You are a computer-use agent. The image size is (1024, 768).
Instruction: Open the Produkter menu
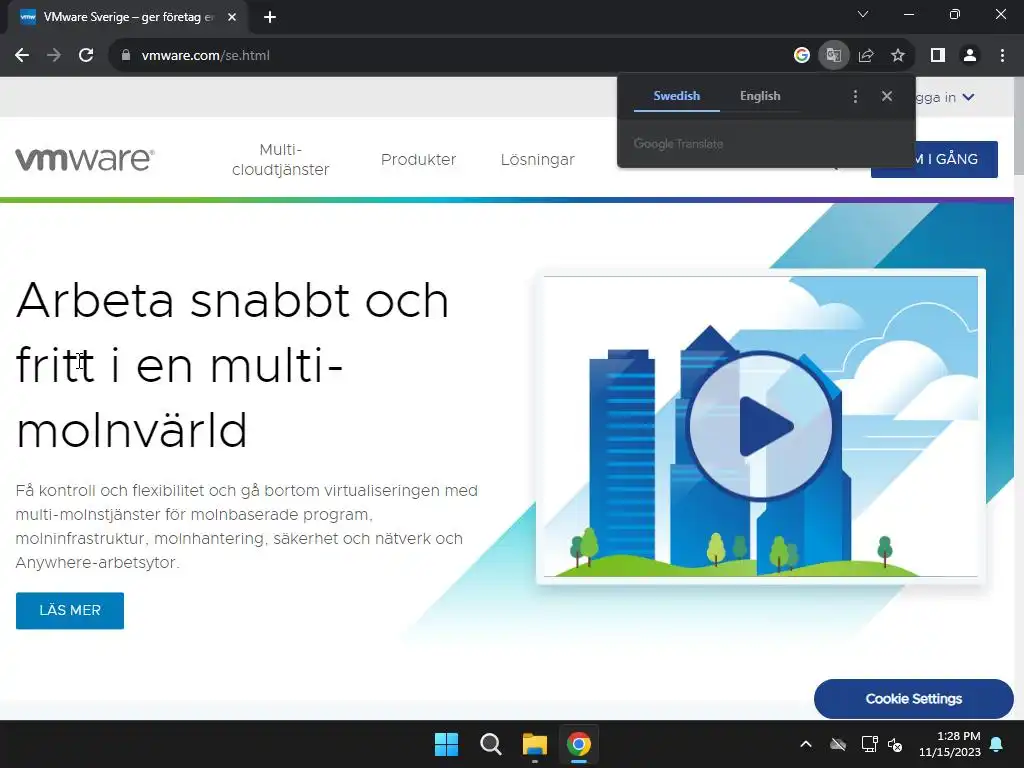click(419, 159)
